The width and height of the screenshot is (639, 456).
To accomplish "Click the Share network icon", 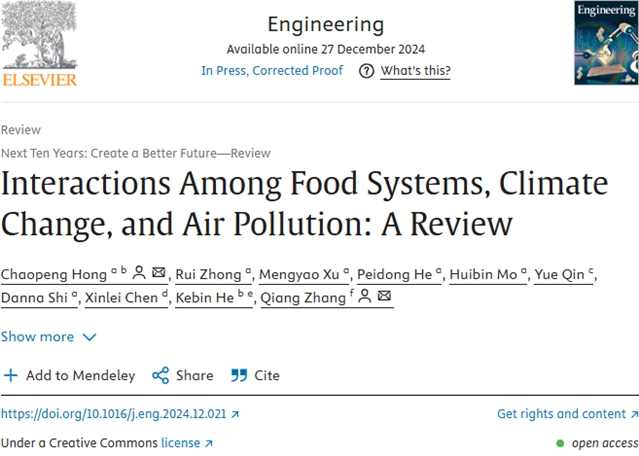I will 160,376.
